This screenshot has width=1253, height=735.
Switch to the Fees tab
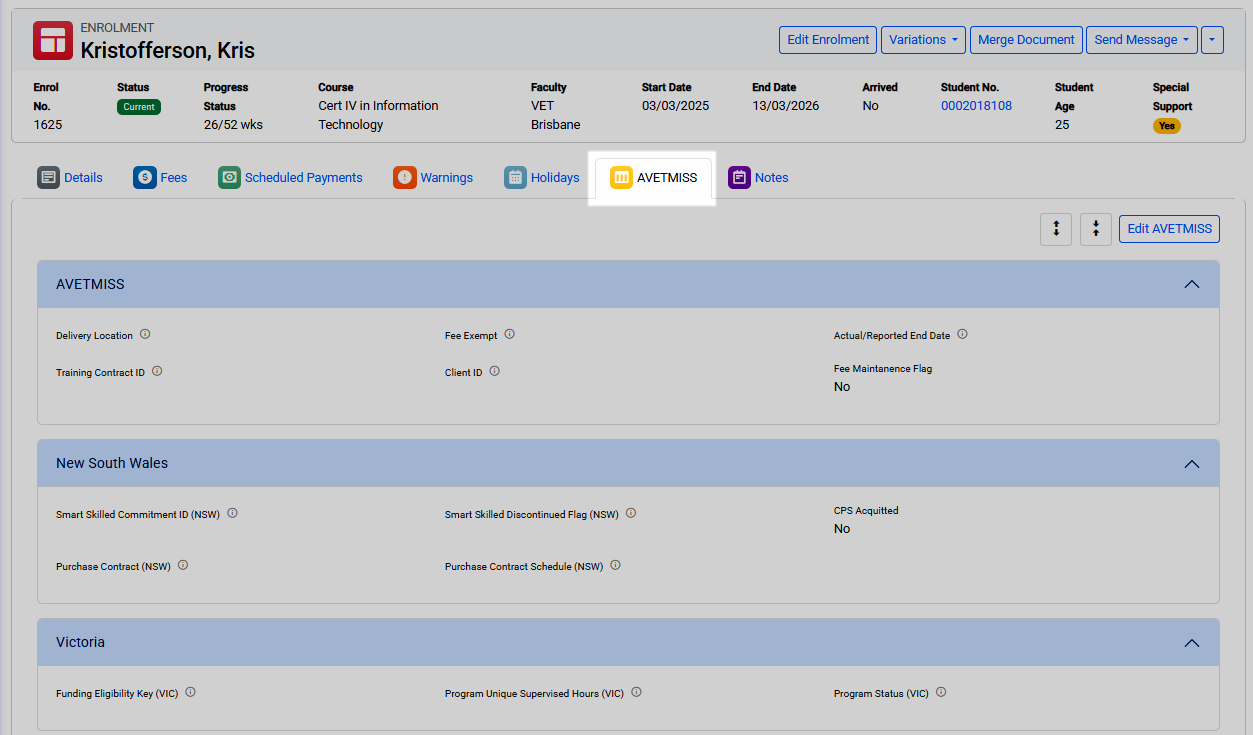coord(160,178)
